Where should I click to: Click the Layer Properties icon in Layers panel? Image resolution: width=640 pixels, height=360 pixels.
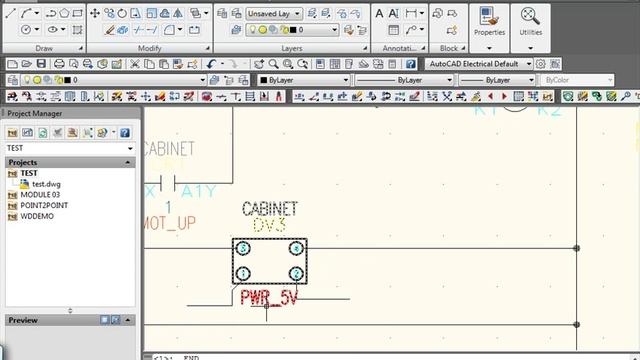coord(222,13)
